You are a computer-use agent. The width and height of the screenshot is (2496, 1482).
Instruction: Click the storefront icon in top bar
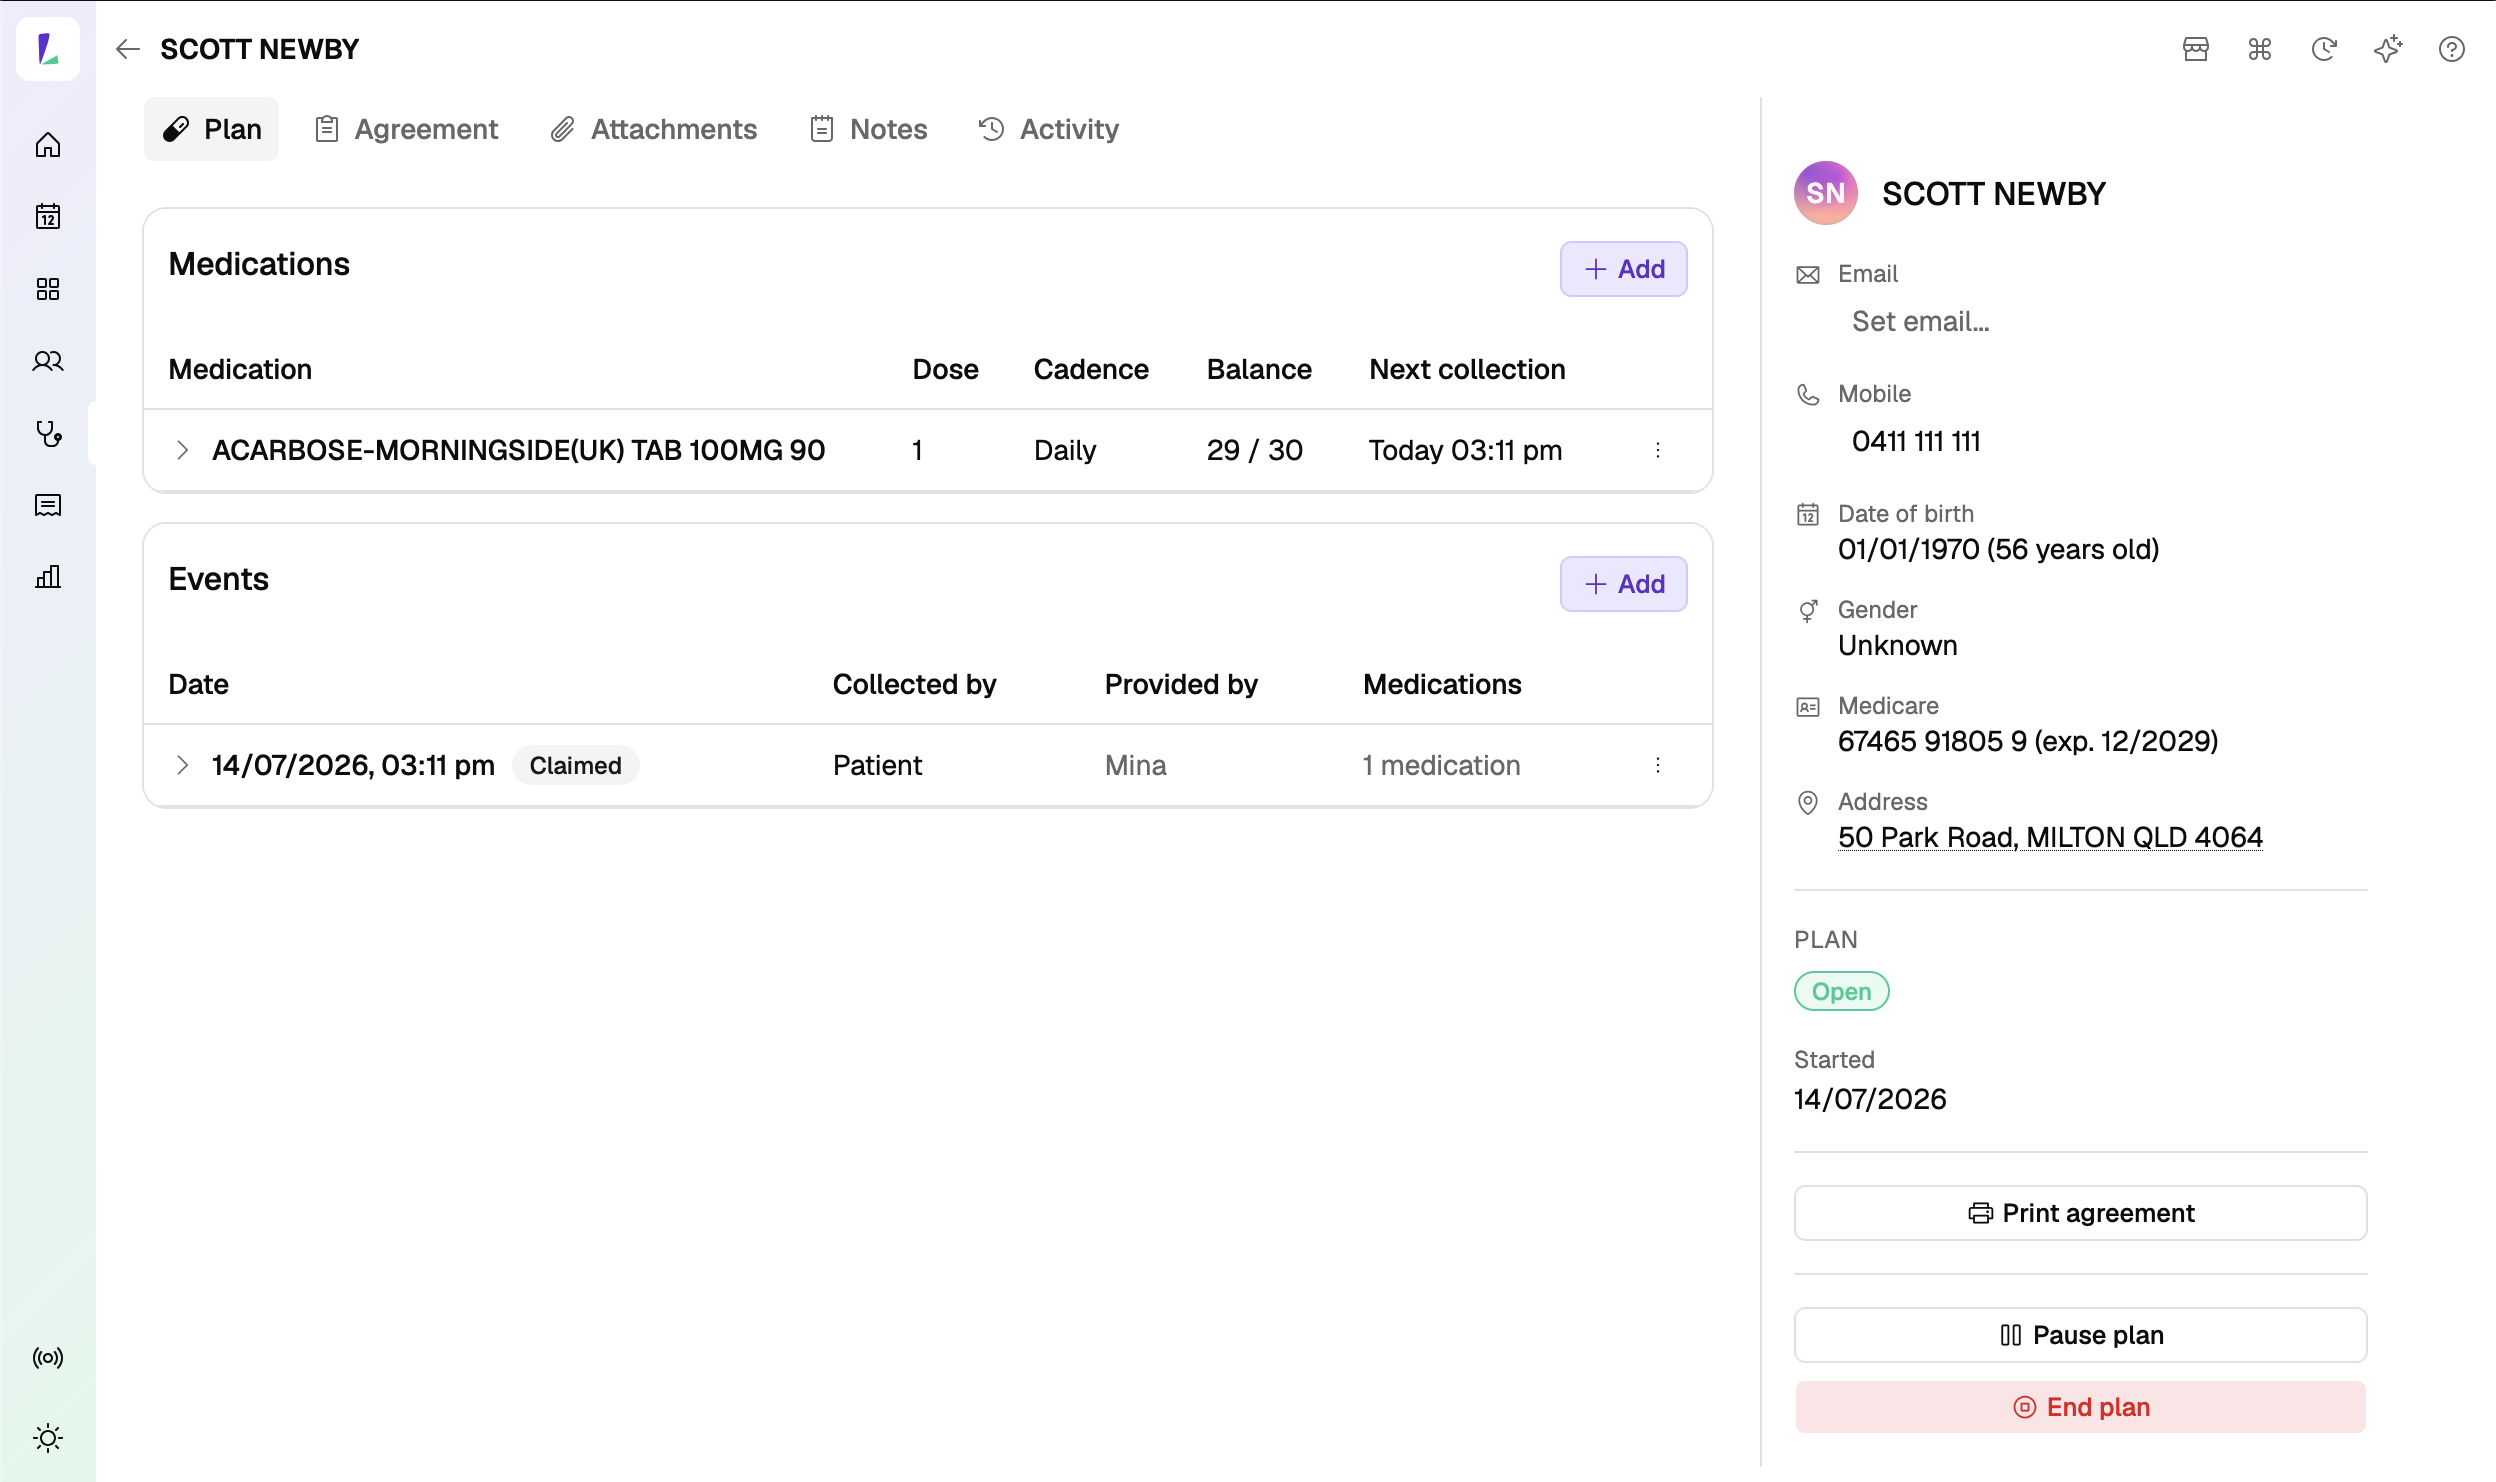click(x=2196, y=49)
